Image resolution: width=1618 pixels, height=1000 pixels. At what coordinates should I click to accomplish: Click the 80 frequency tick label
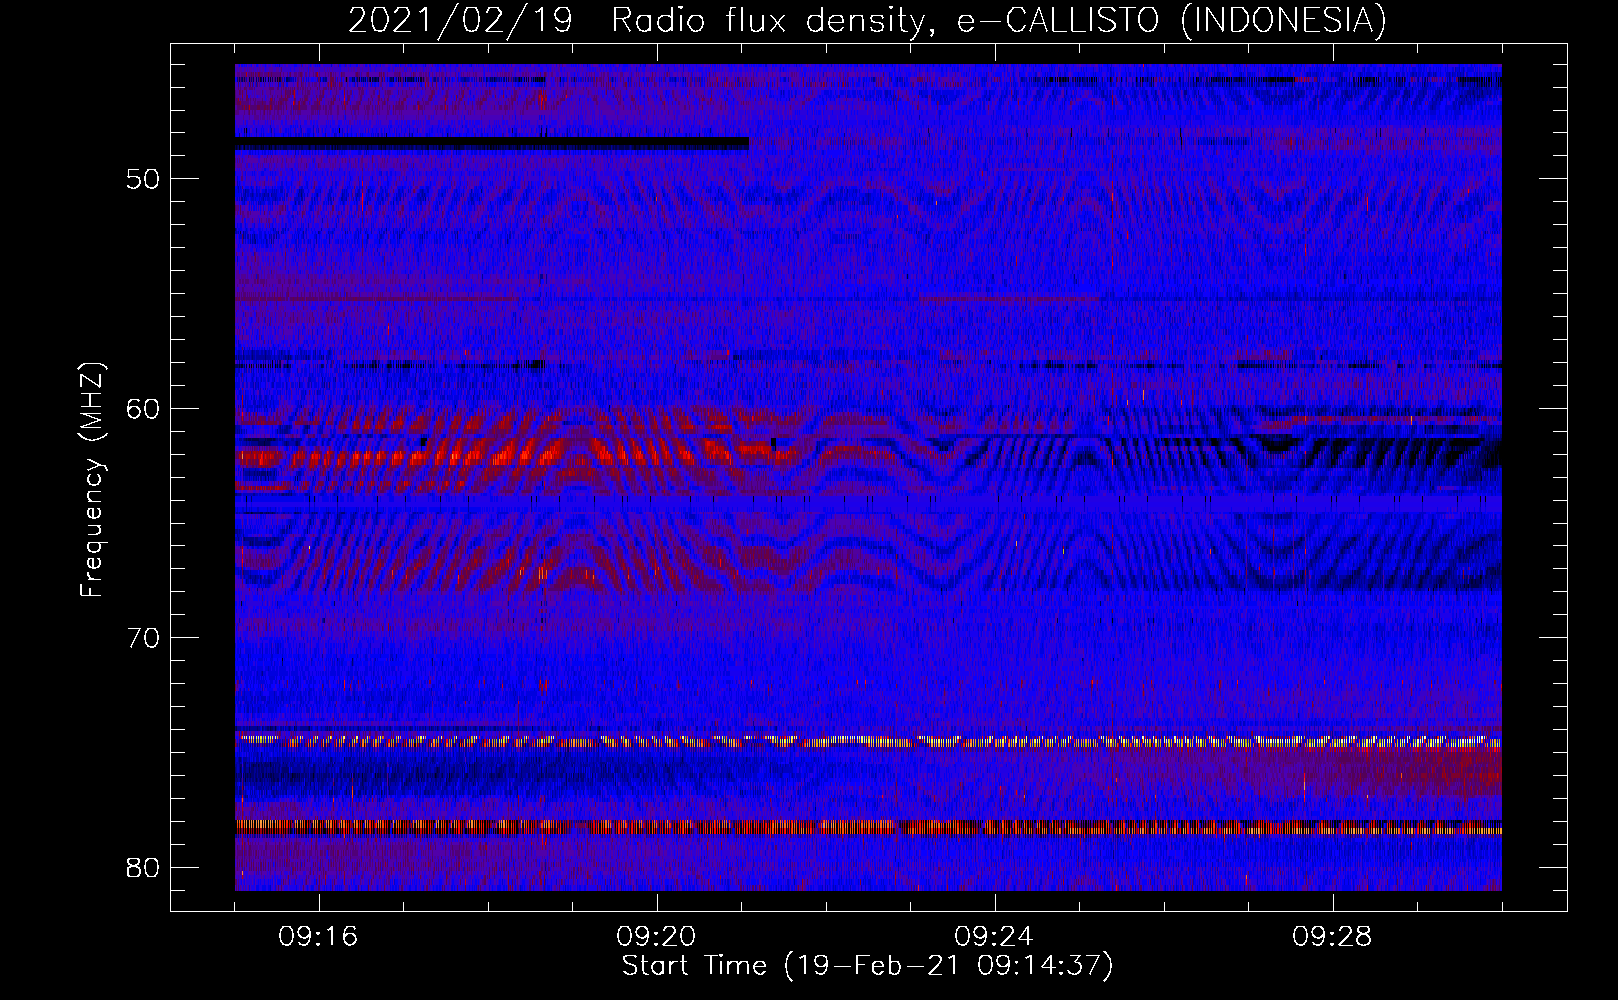[144, 867]
